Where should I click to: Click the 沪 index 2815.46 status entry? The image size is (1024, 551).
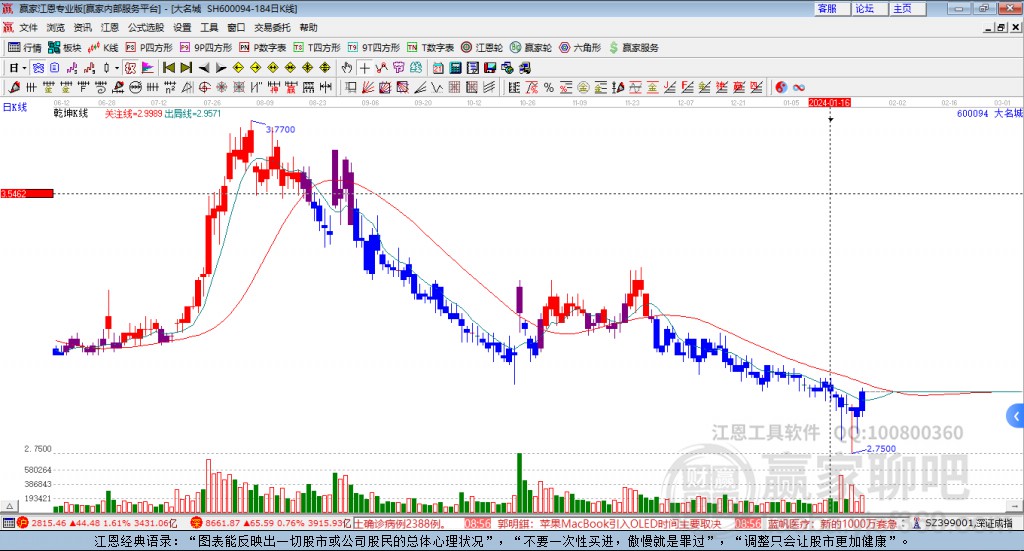(x=96, y=523)
